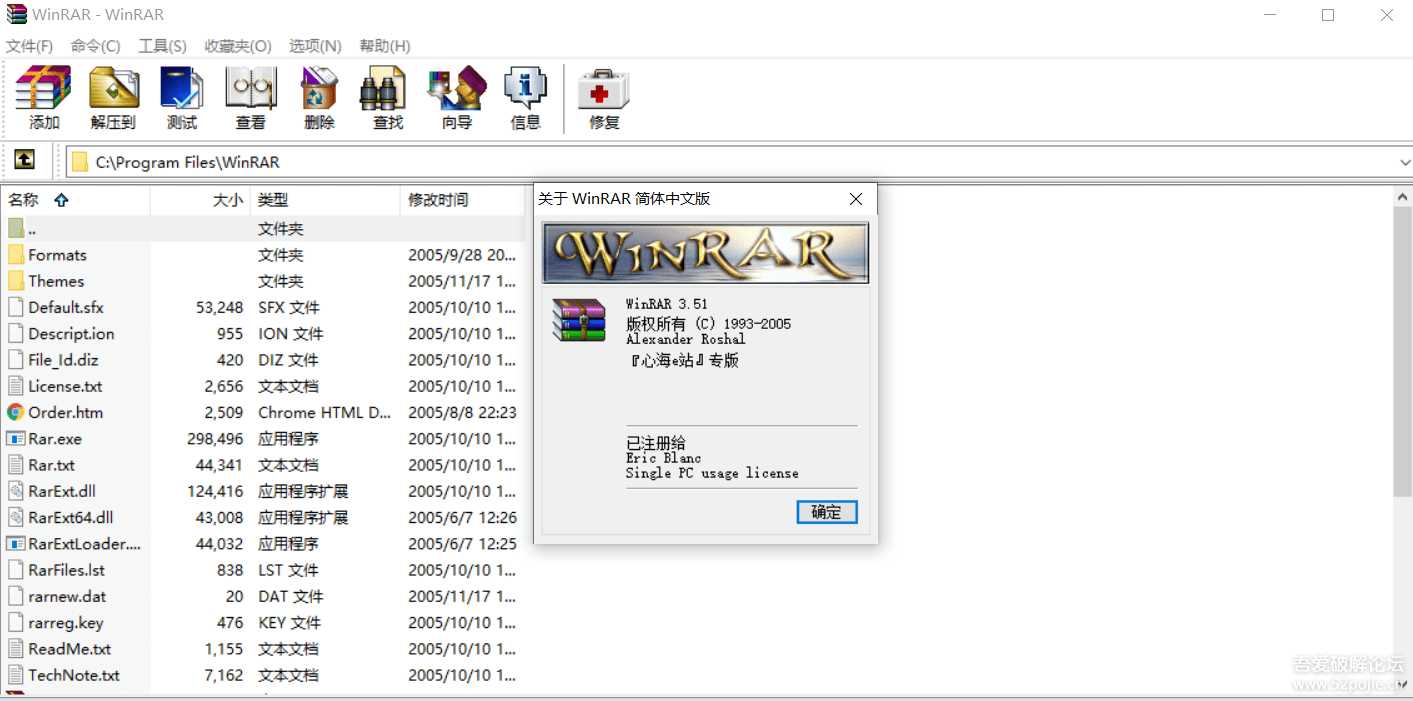Open the View (查看) toolbar icon
Viewport: 1413px width, 701px height.
[250, 98]
